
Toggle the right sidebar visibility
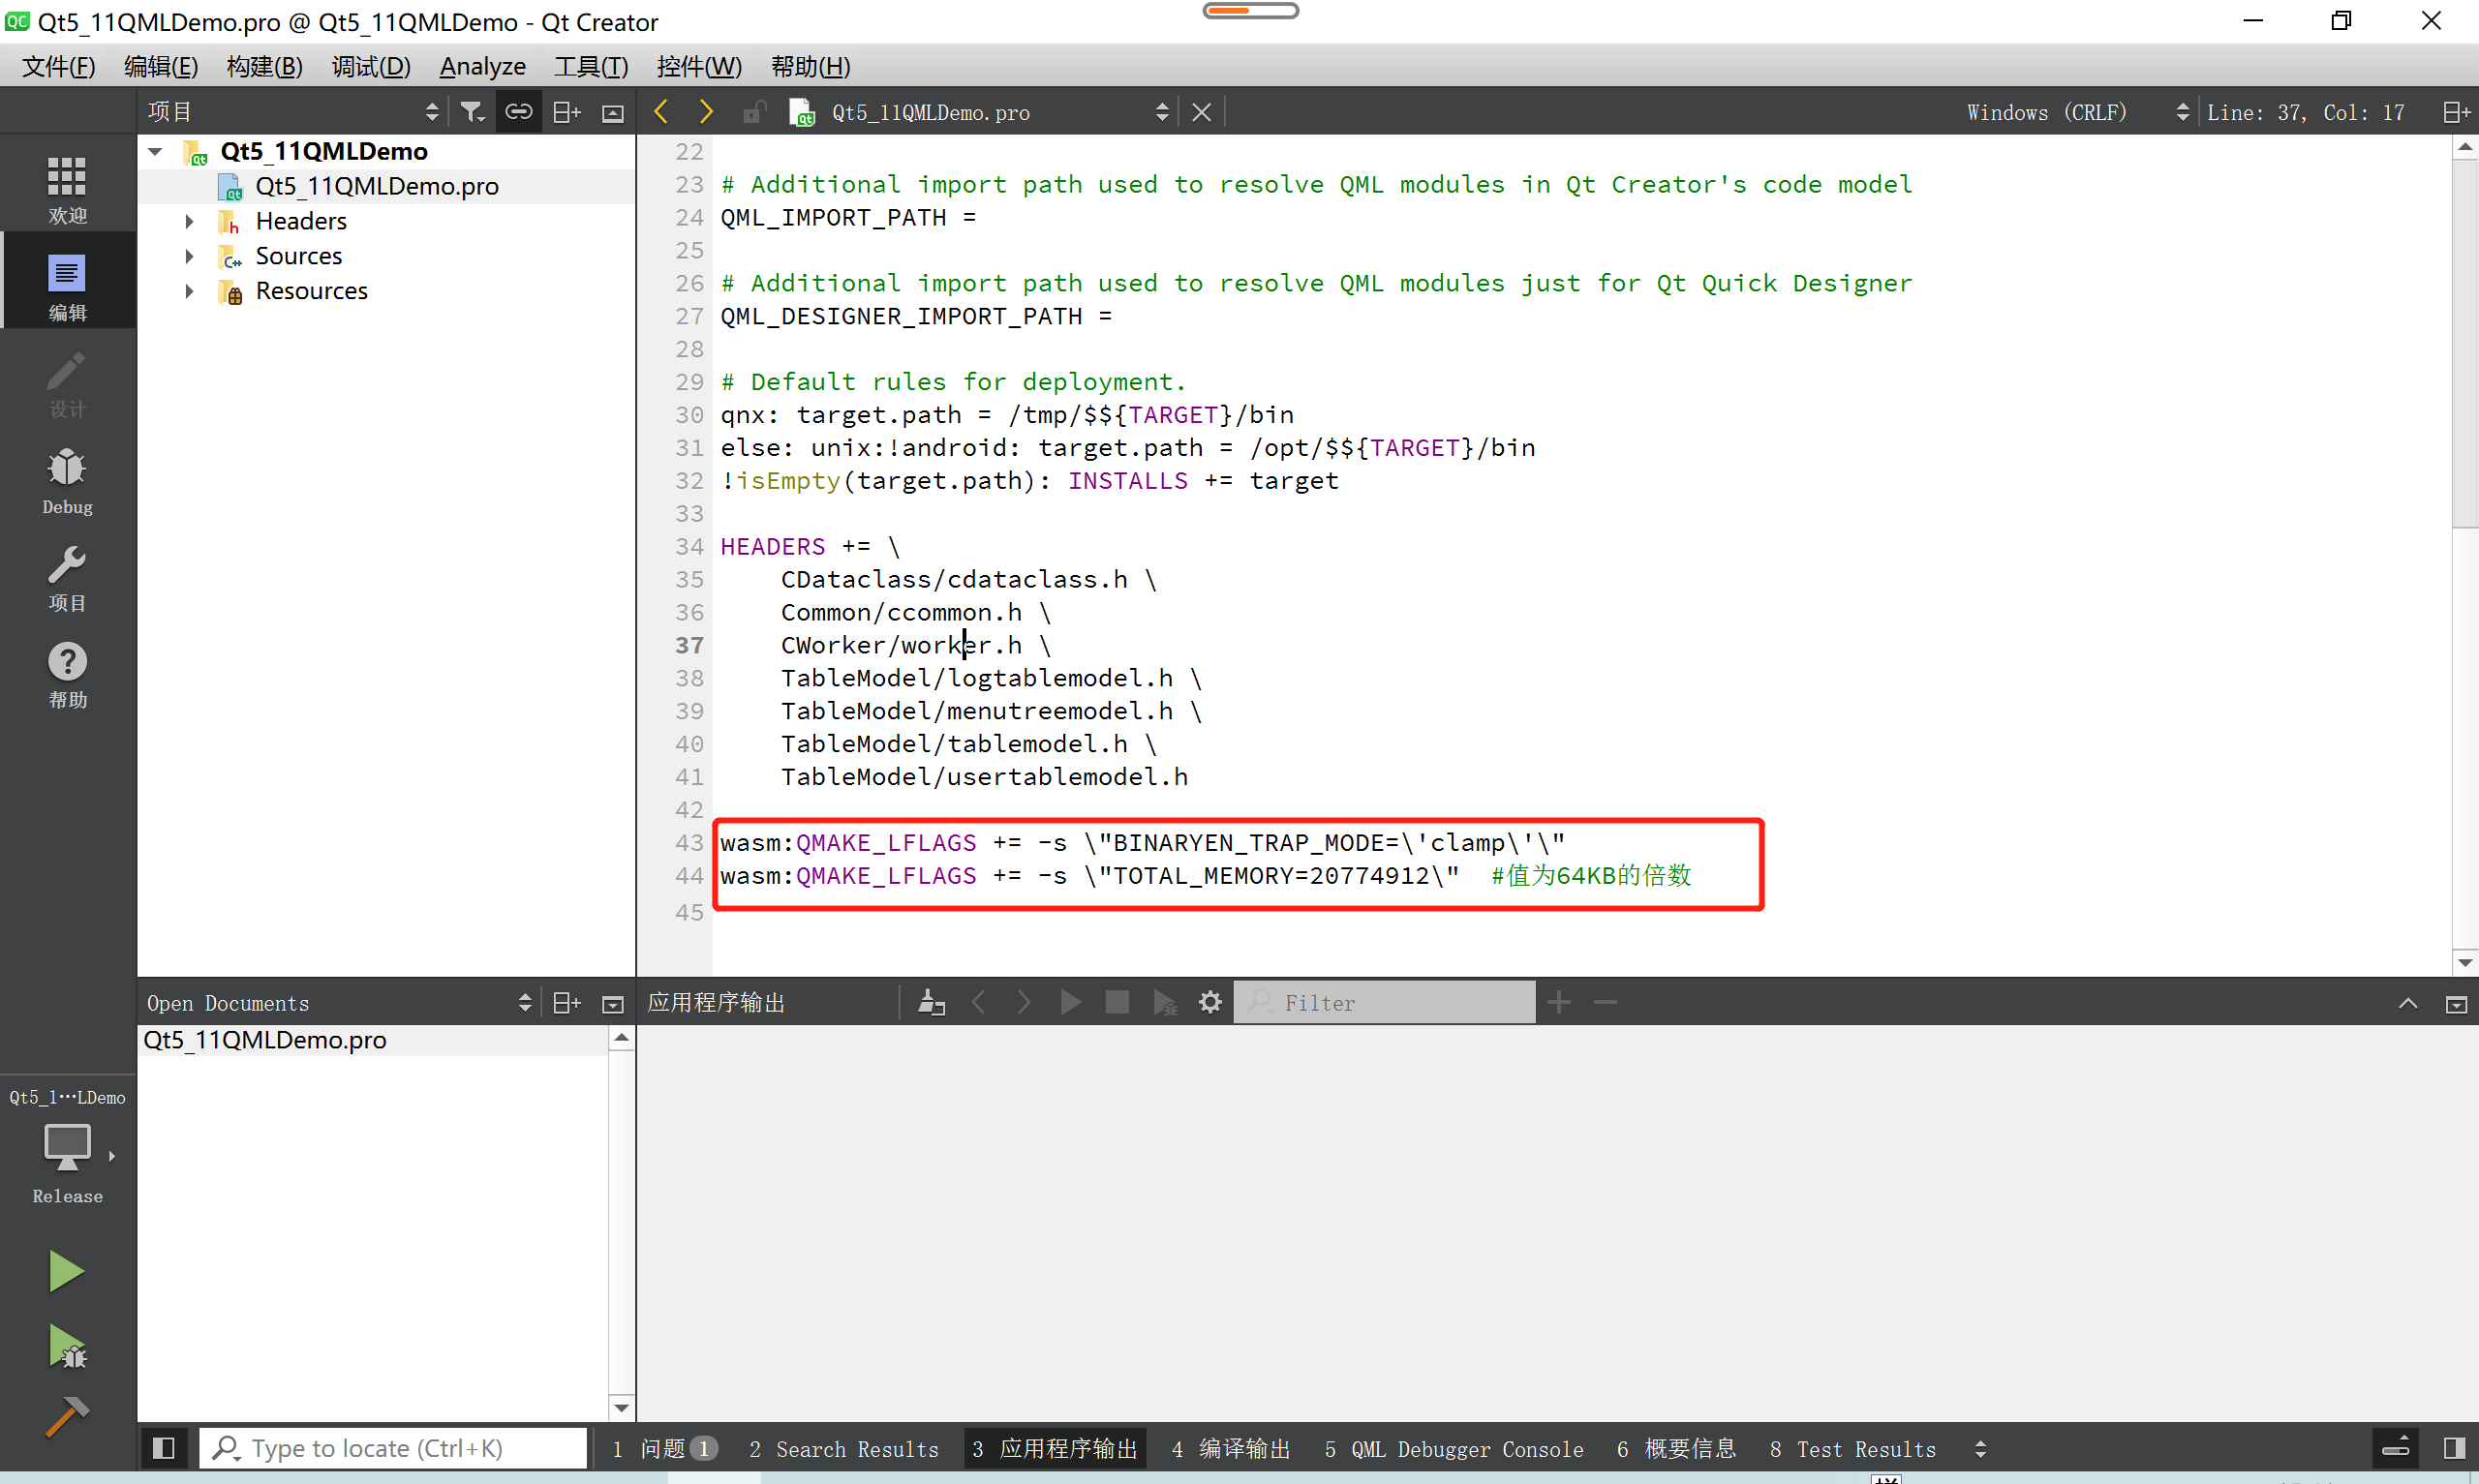[x=2454, y=1448]
